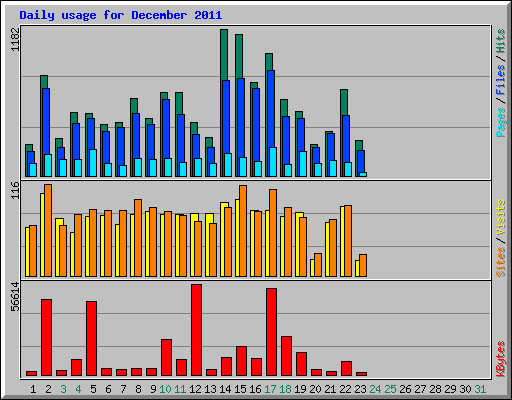Screen dimensions: 512x400
Task: Select green day label "25"
Action: tap(390, 389)
